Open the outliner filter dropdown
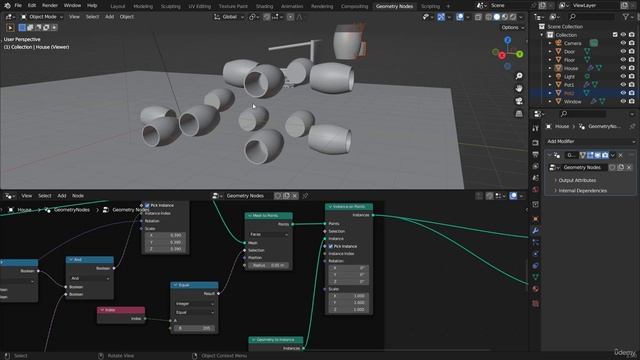The width and height of the screenshot is (640, 360). [627, 17]
